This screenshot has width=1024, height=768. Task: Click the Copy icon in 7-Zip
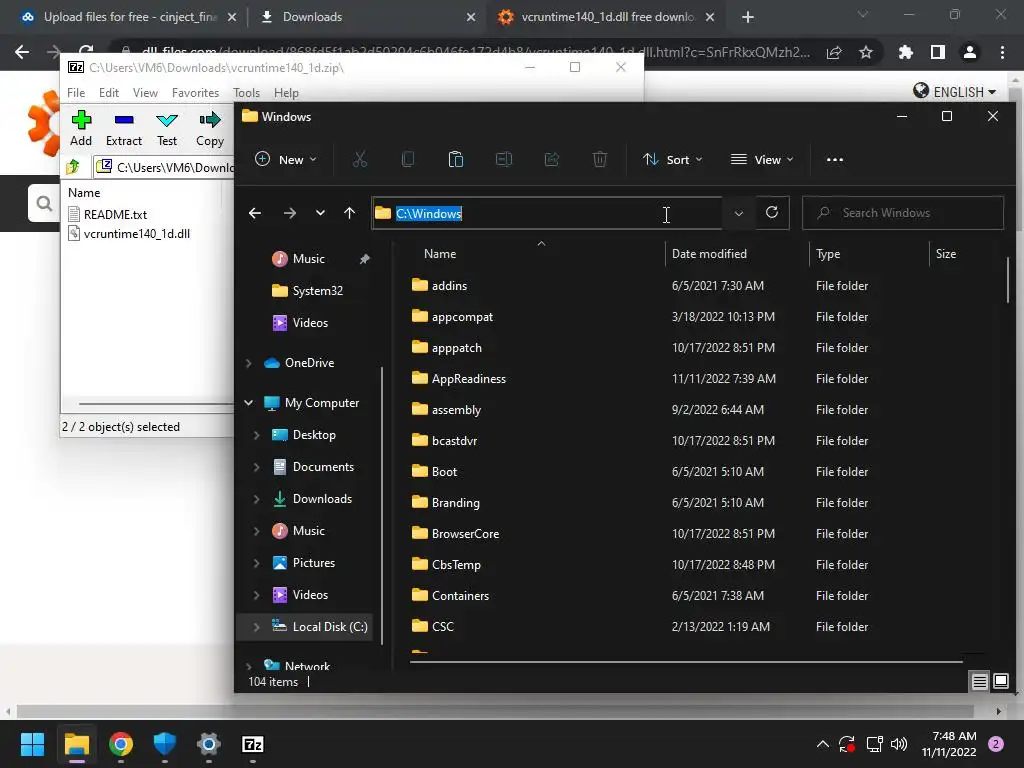pyautogui.click(x=210, y=120)
